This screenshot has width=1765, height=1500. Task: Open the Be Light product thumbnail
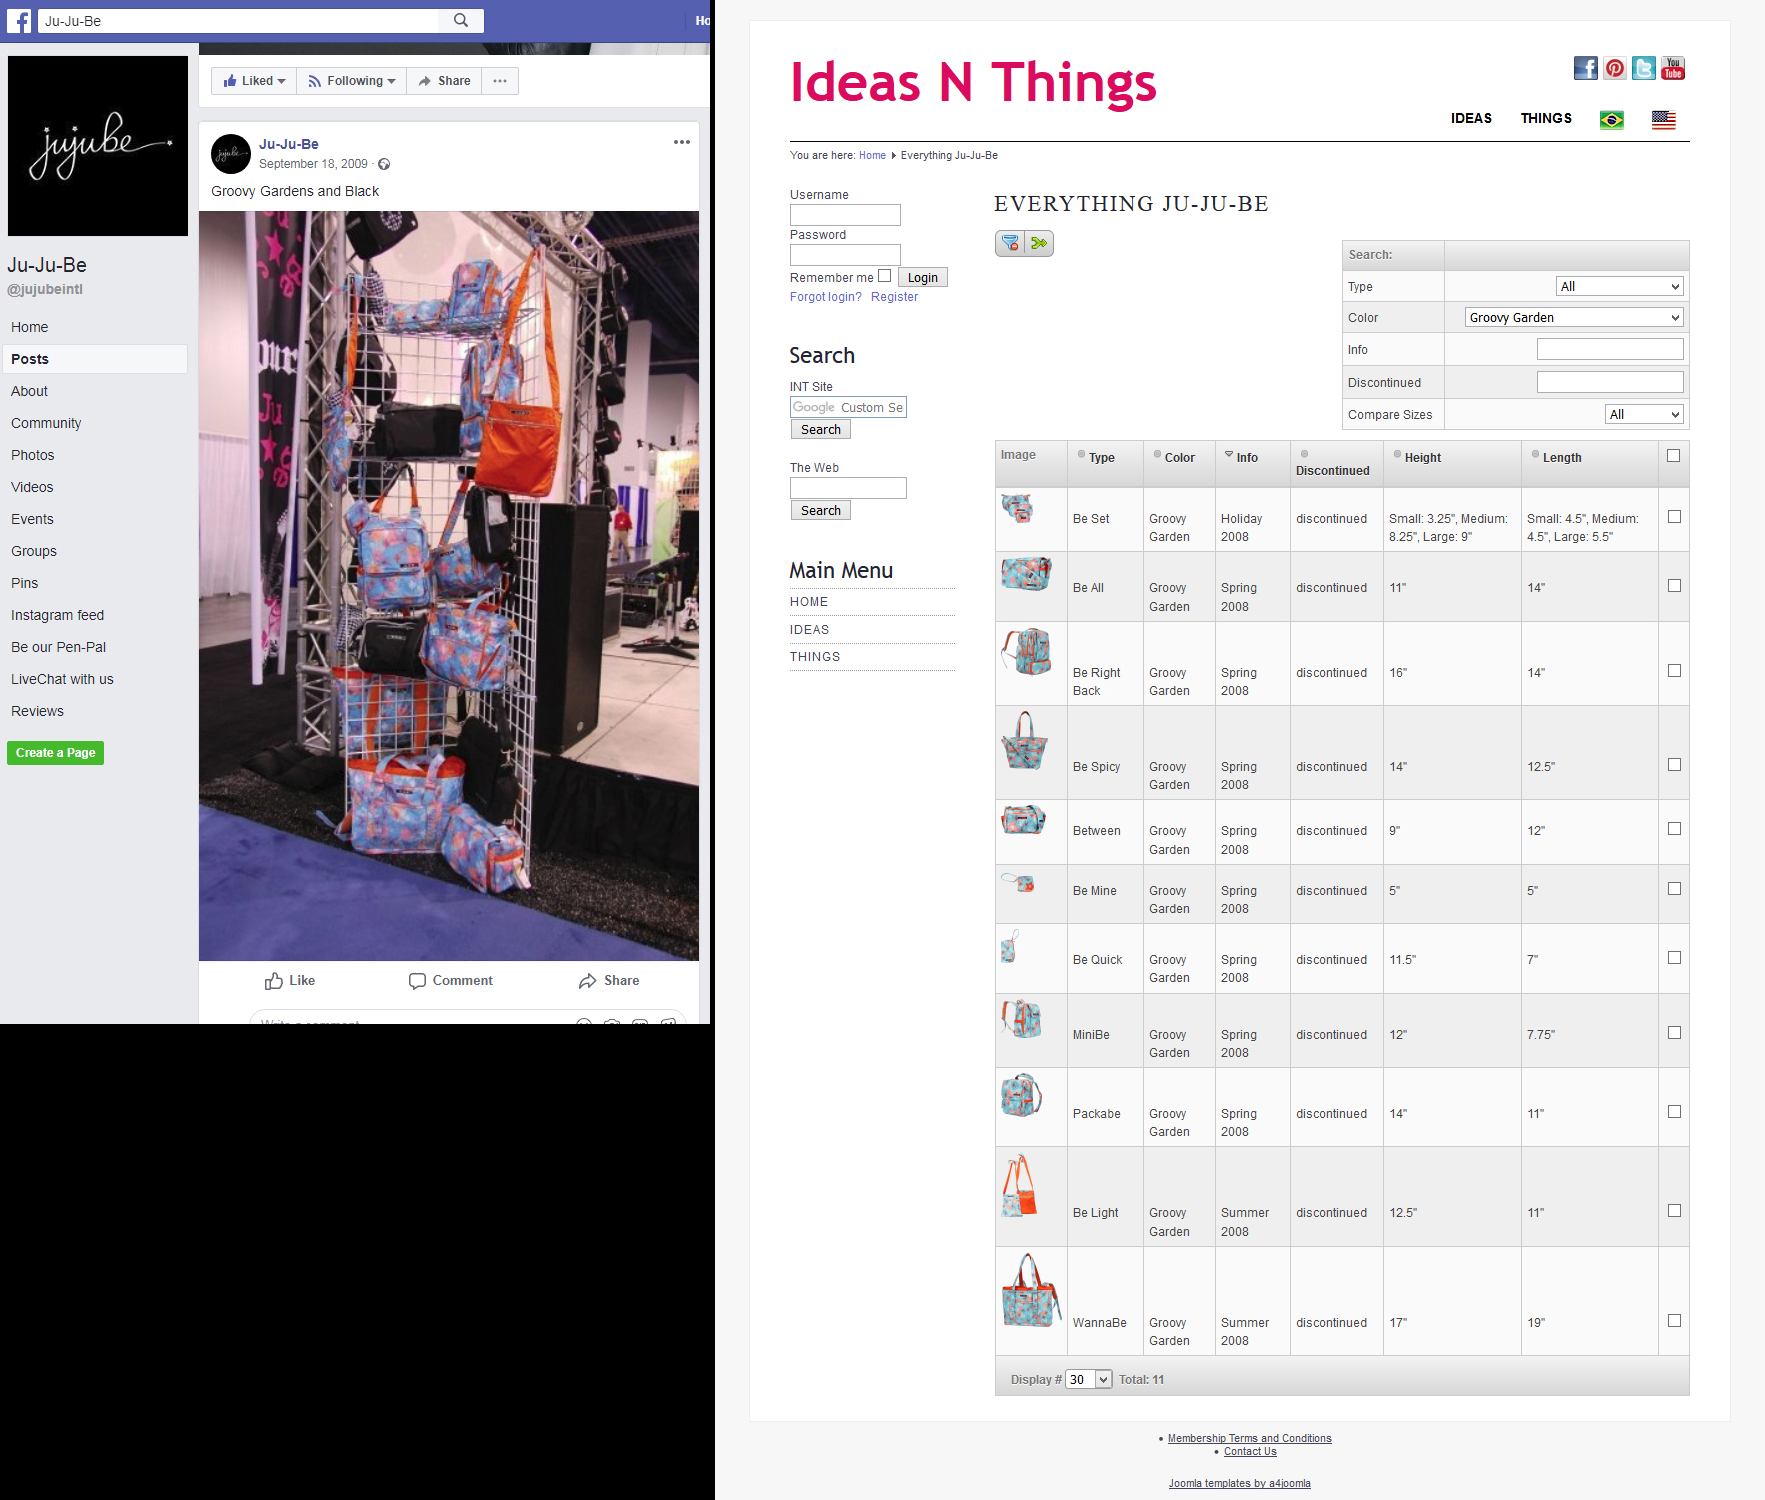1020,1185
